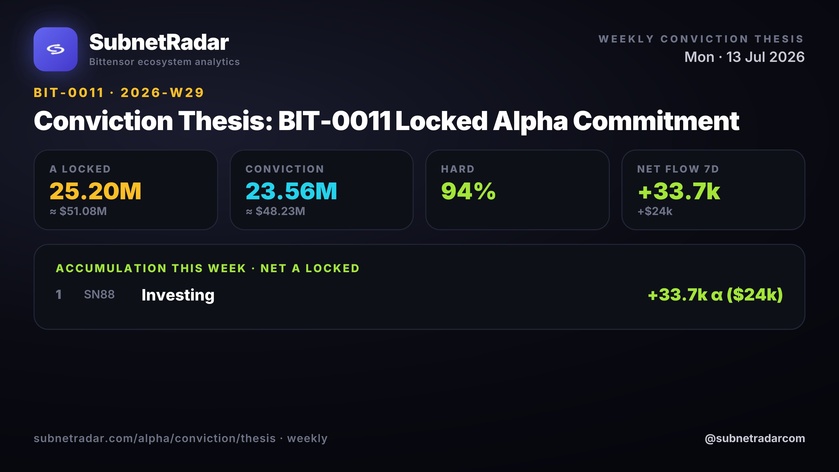Screen dimensions: 839x472
Task: Click the Bittensor ecosystem analytics tagline
Action: pos(164,62)
